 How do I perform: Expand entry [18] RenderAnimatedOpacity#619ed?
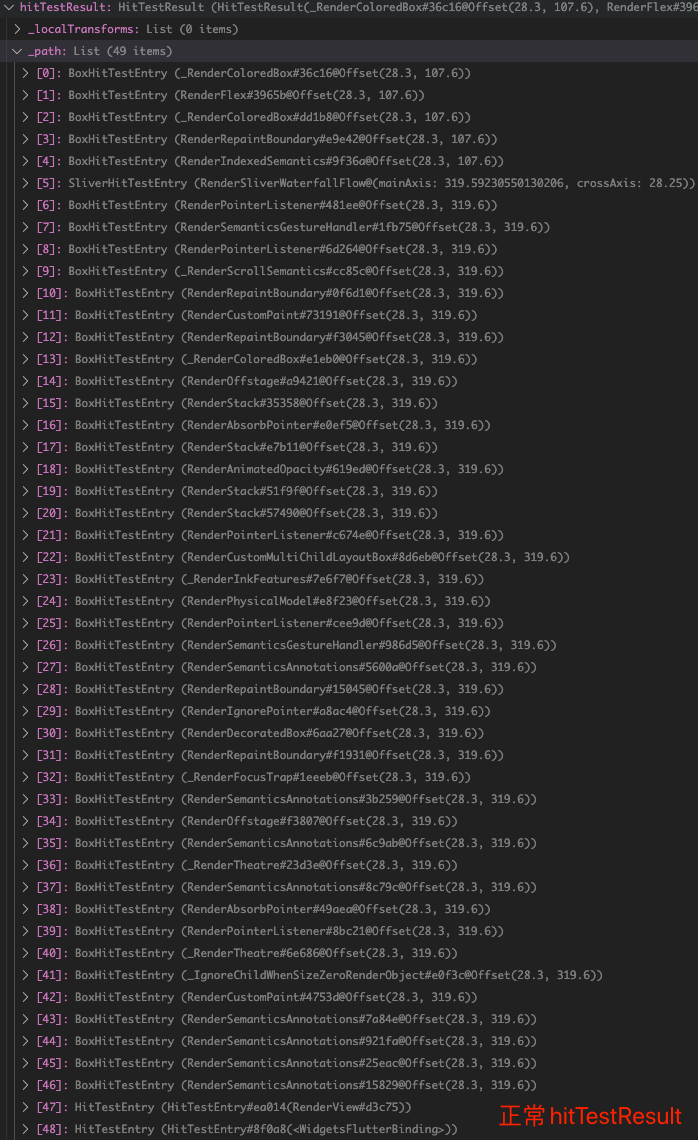(26, 469)
